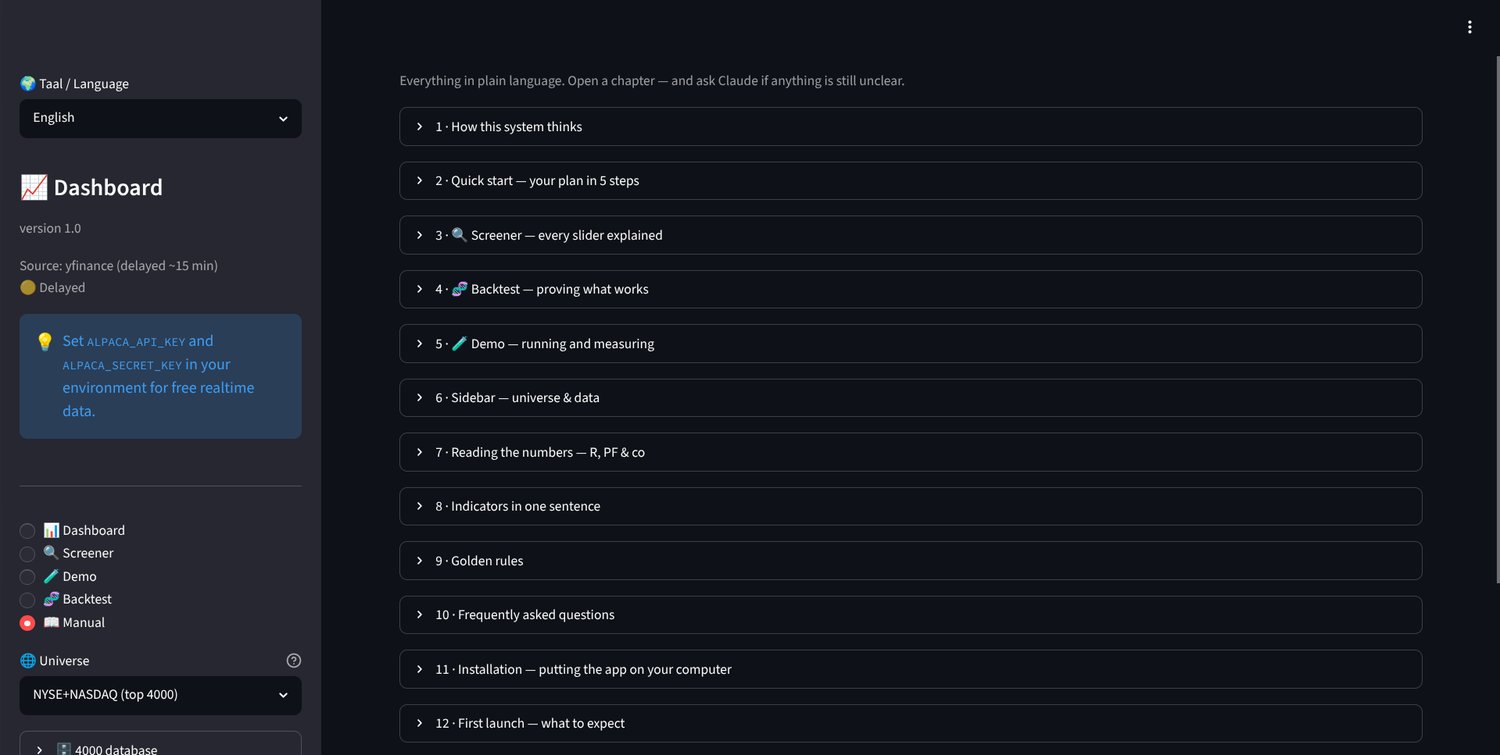This screenshot has height=755, width=1500.
Task: Expand Quick start — your plan in 5 steps
Action: coord(910,180)
